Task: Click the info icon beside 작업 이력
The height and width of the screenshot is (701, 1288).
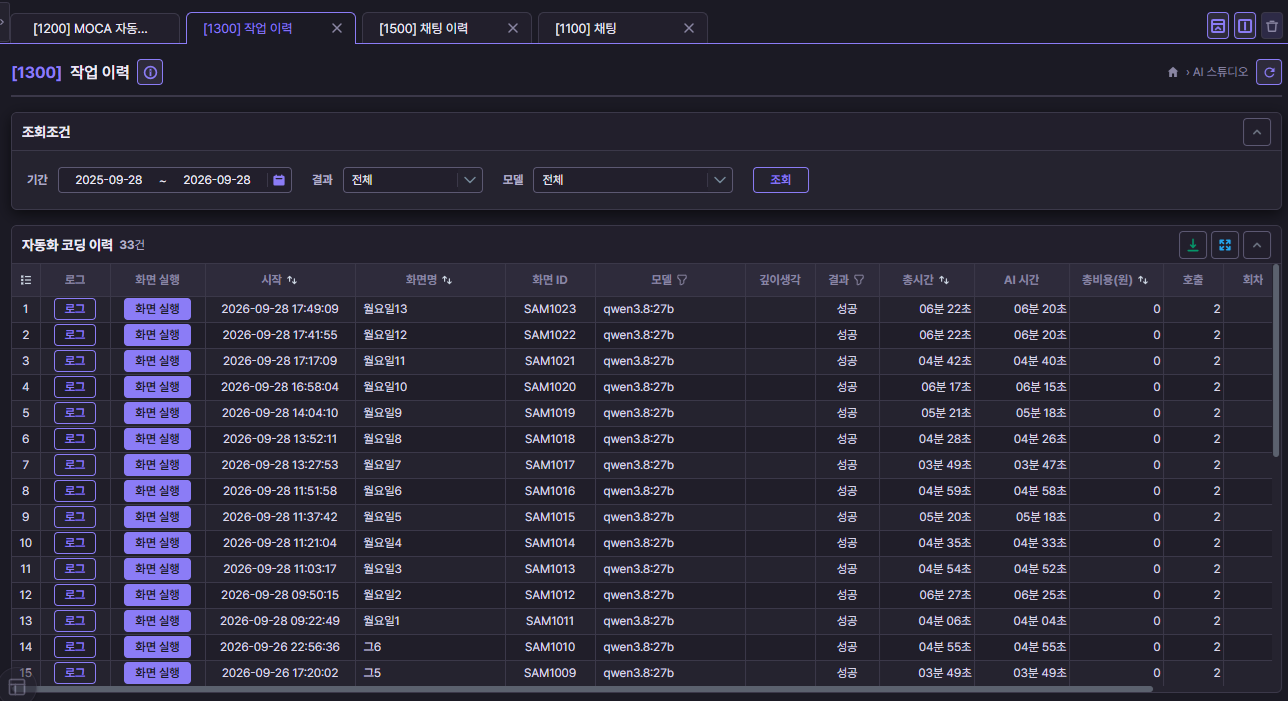Action: (150, 72)
